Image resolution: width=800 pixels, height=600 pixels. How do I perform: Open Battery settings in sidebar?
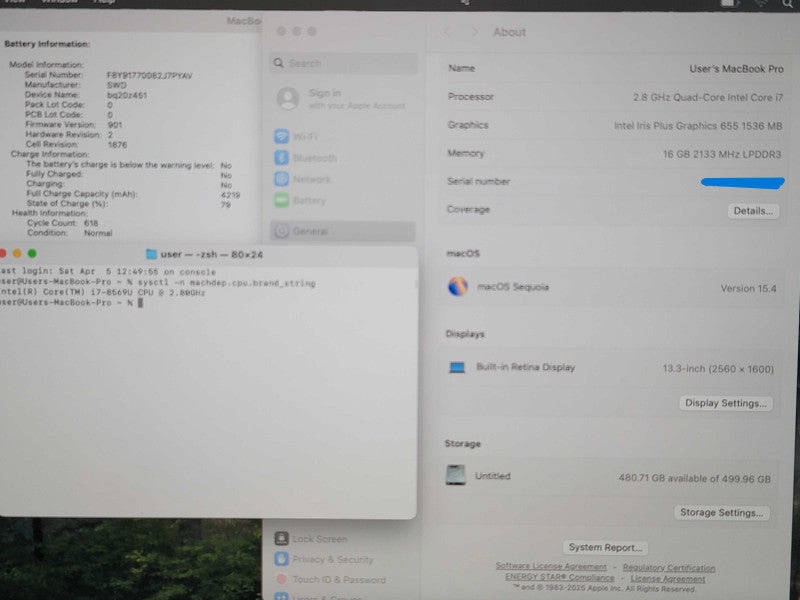pyautogui.click(x=300, y=201)
